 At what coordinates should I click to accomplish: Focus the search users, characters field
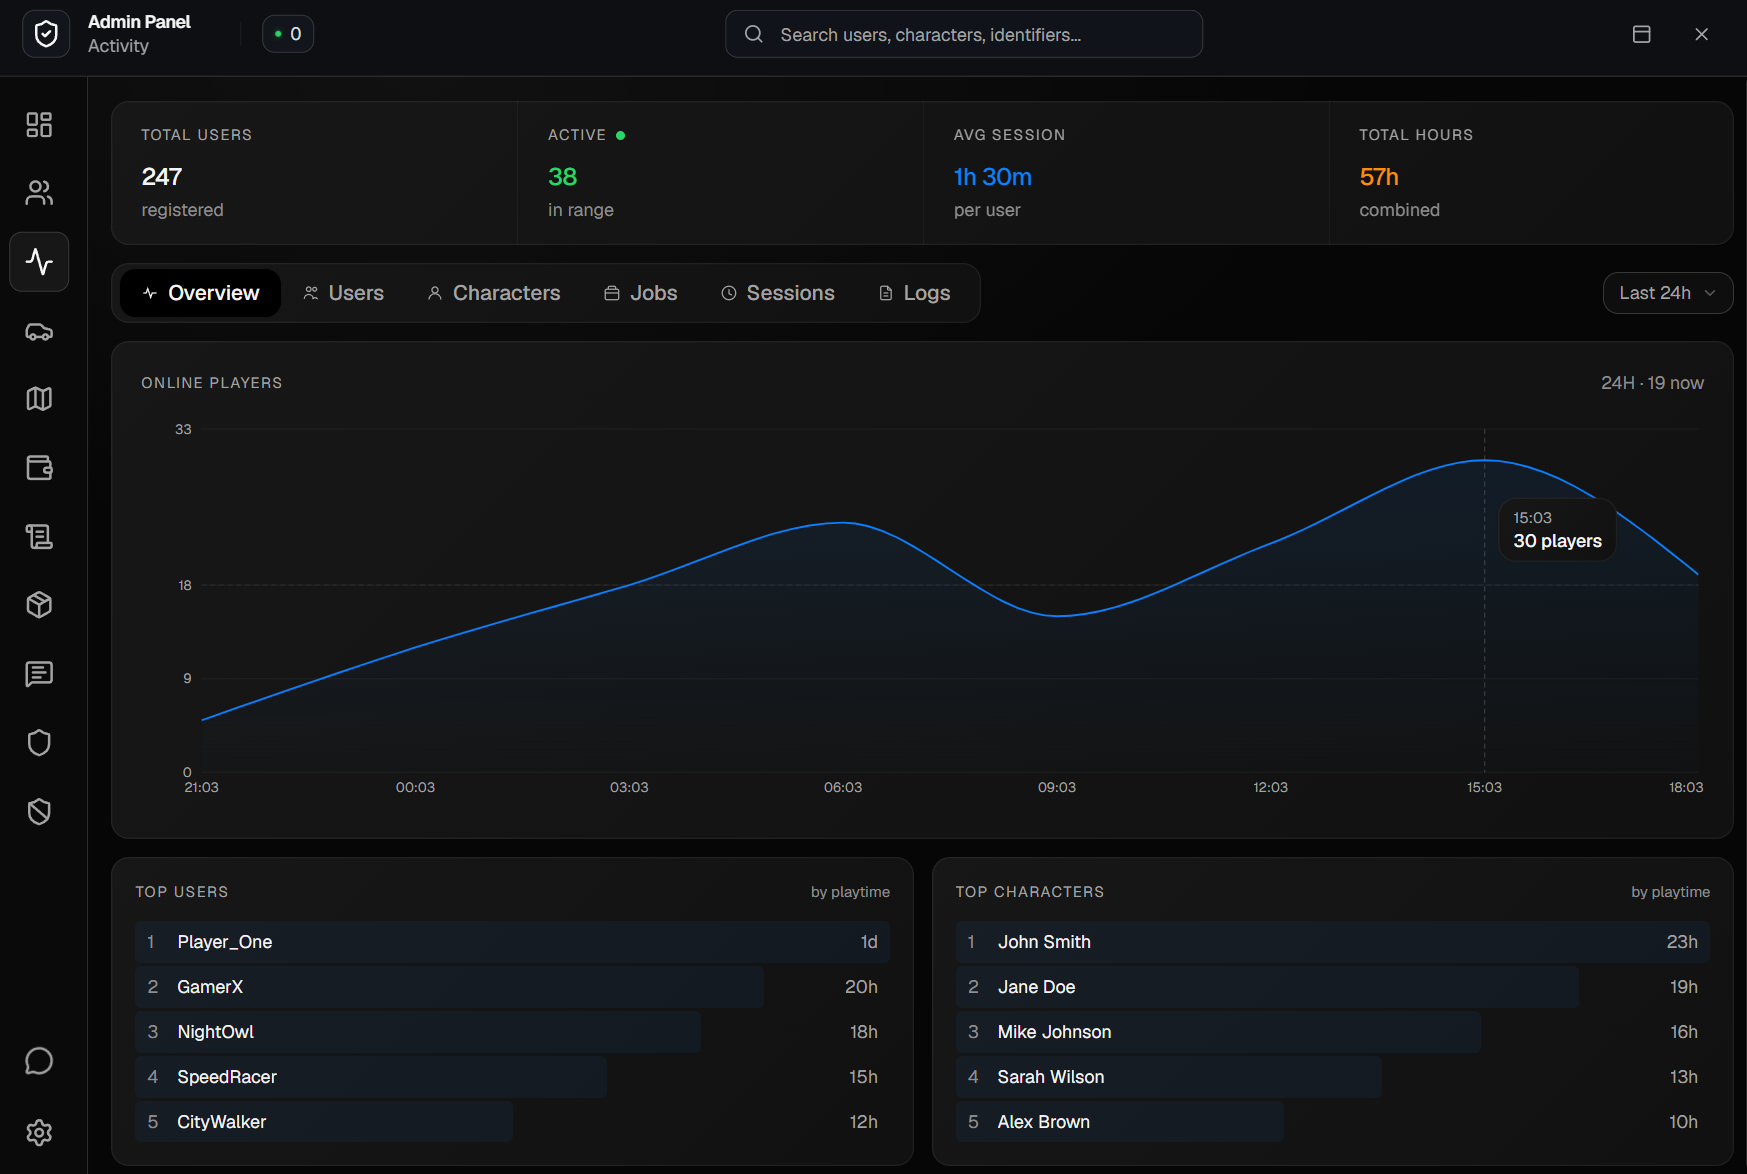(963, 35)
